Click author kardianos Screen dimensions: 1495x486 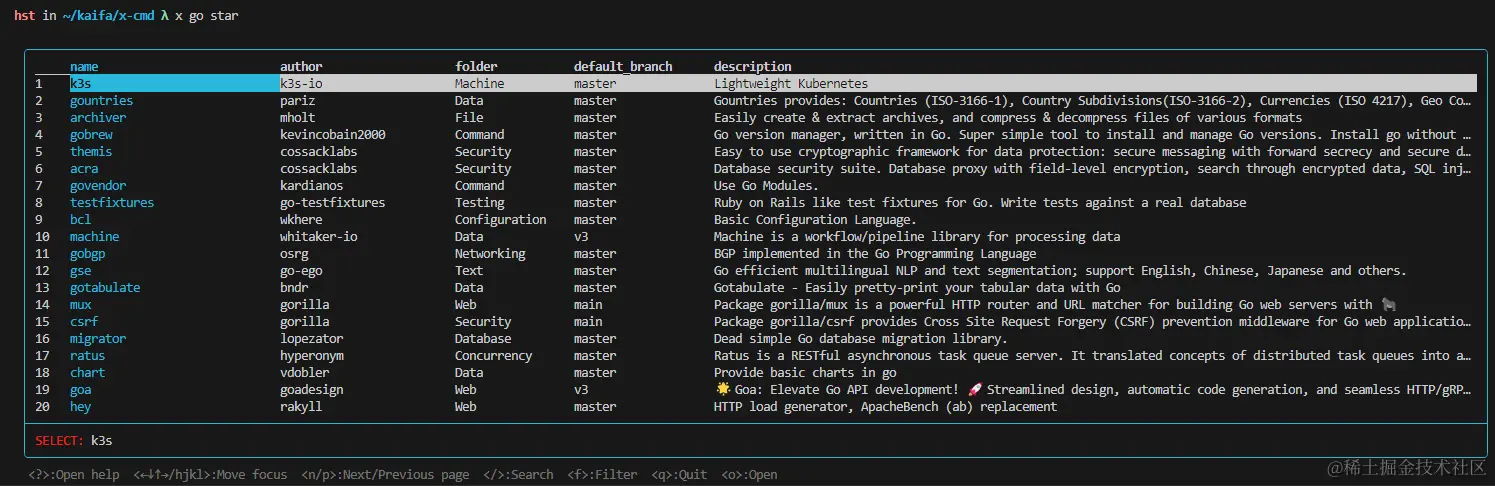(x=312, y=186)
